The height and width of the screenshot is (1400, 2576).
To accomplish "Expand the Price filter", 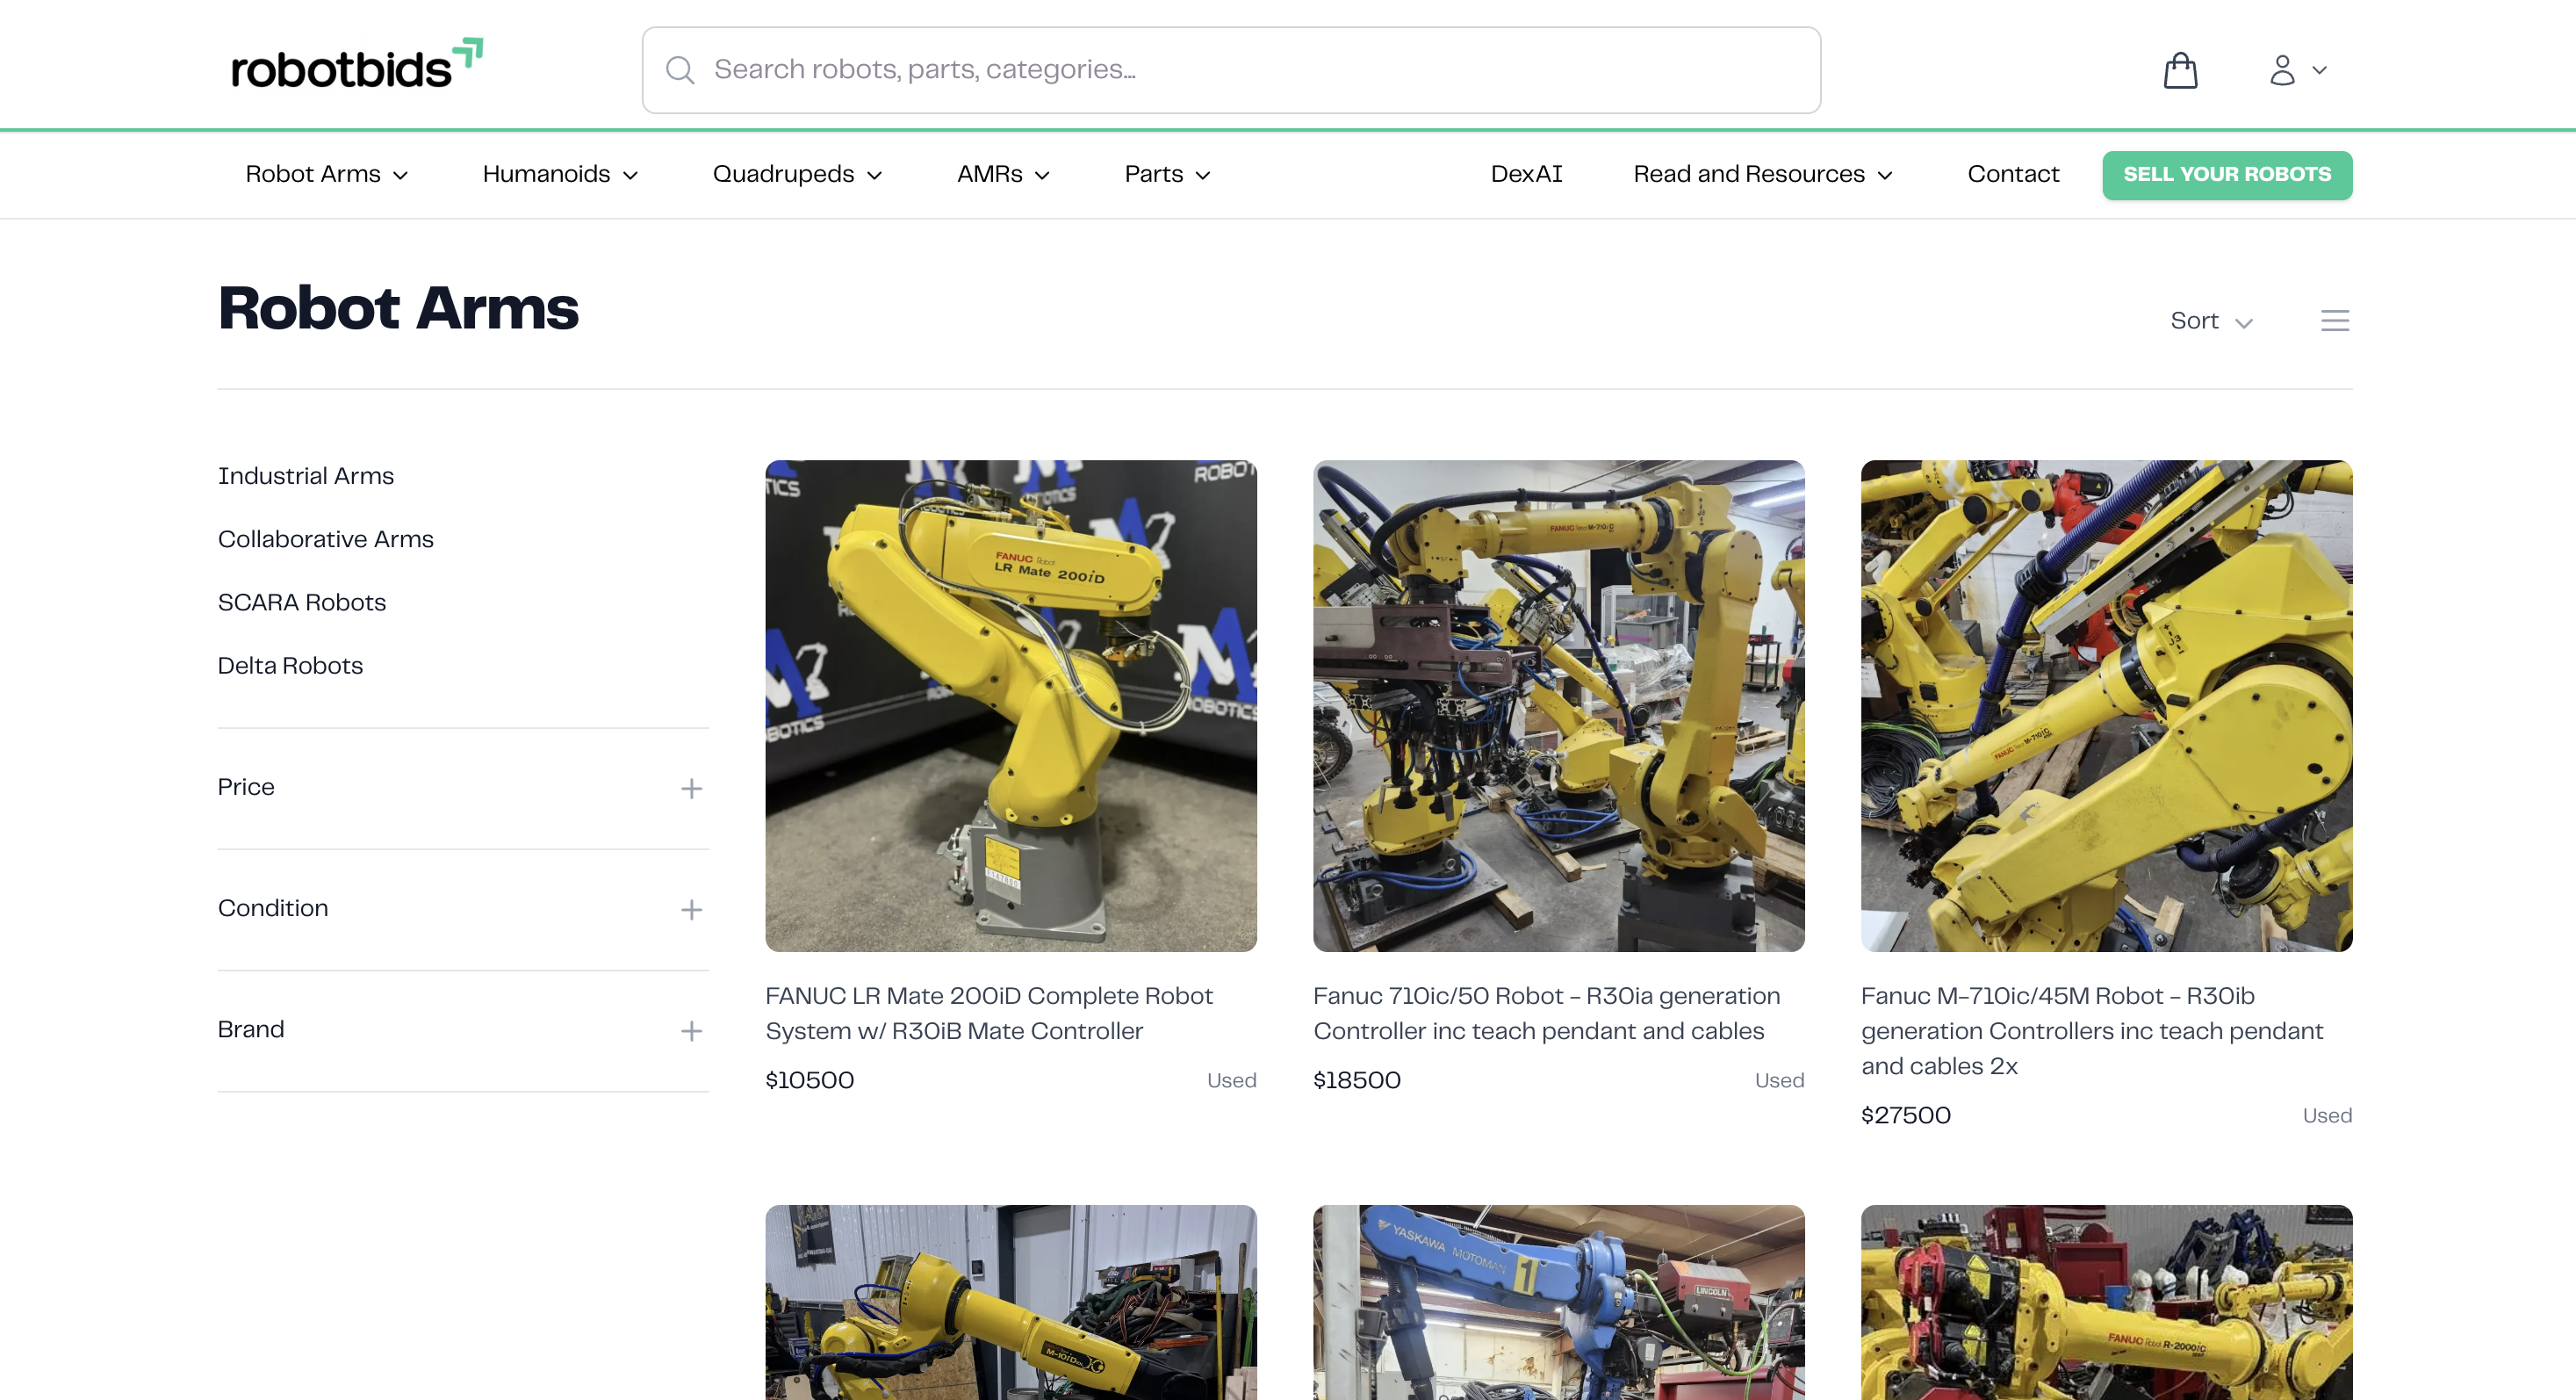I will coord(692,788).
